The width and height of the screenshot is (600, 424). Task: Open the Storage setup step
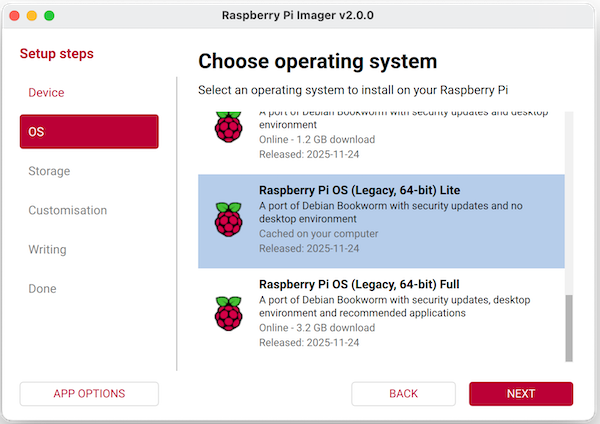[x=49, y=171]
